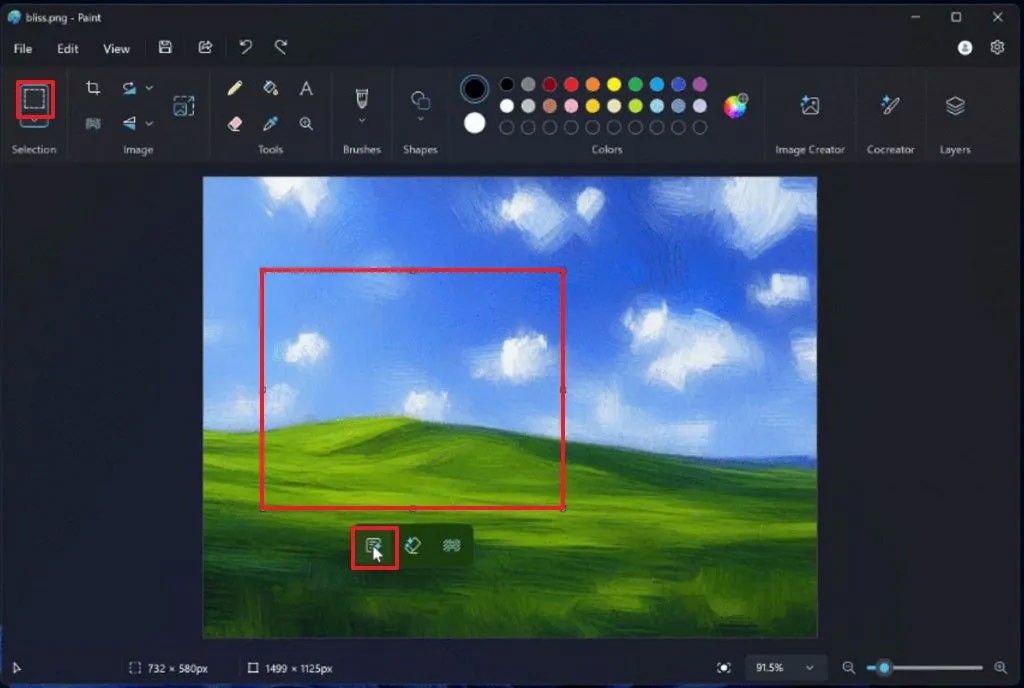Select the Text tool
Image resolution: width=1024 pixels, height=688 pixels.
coord(306,88)
